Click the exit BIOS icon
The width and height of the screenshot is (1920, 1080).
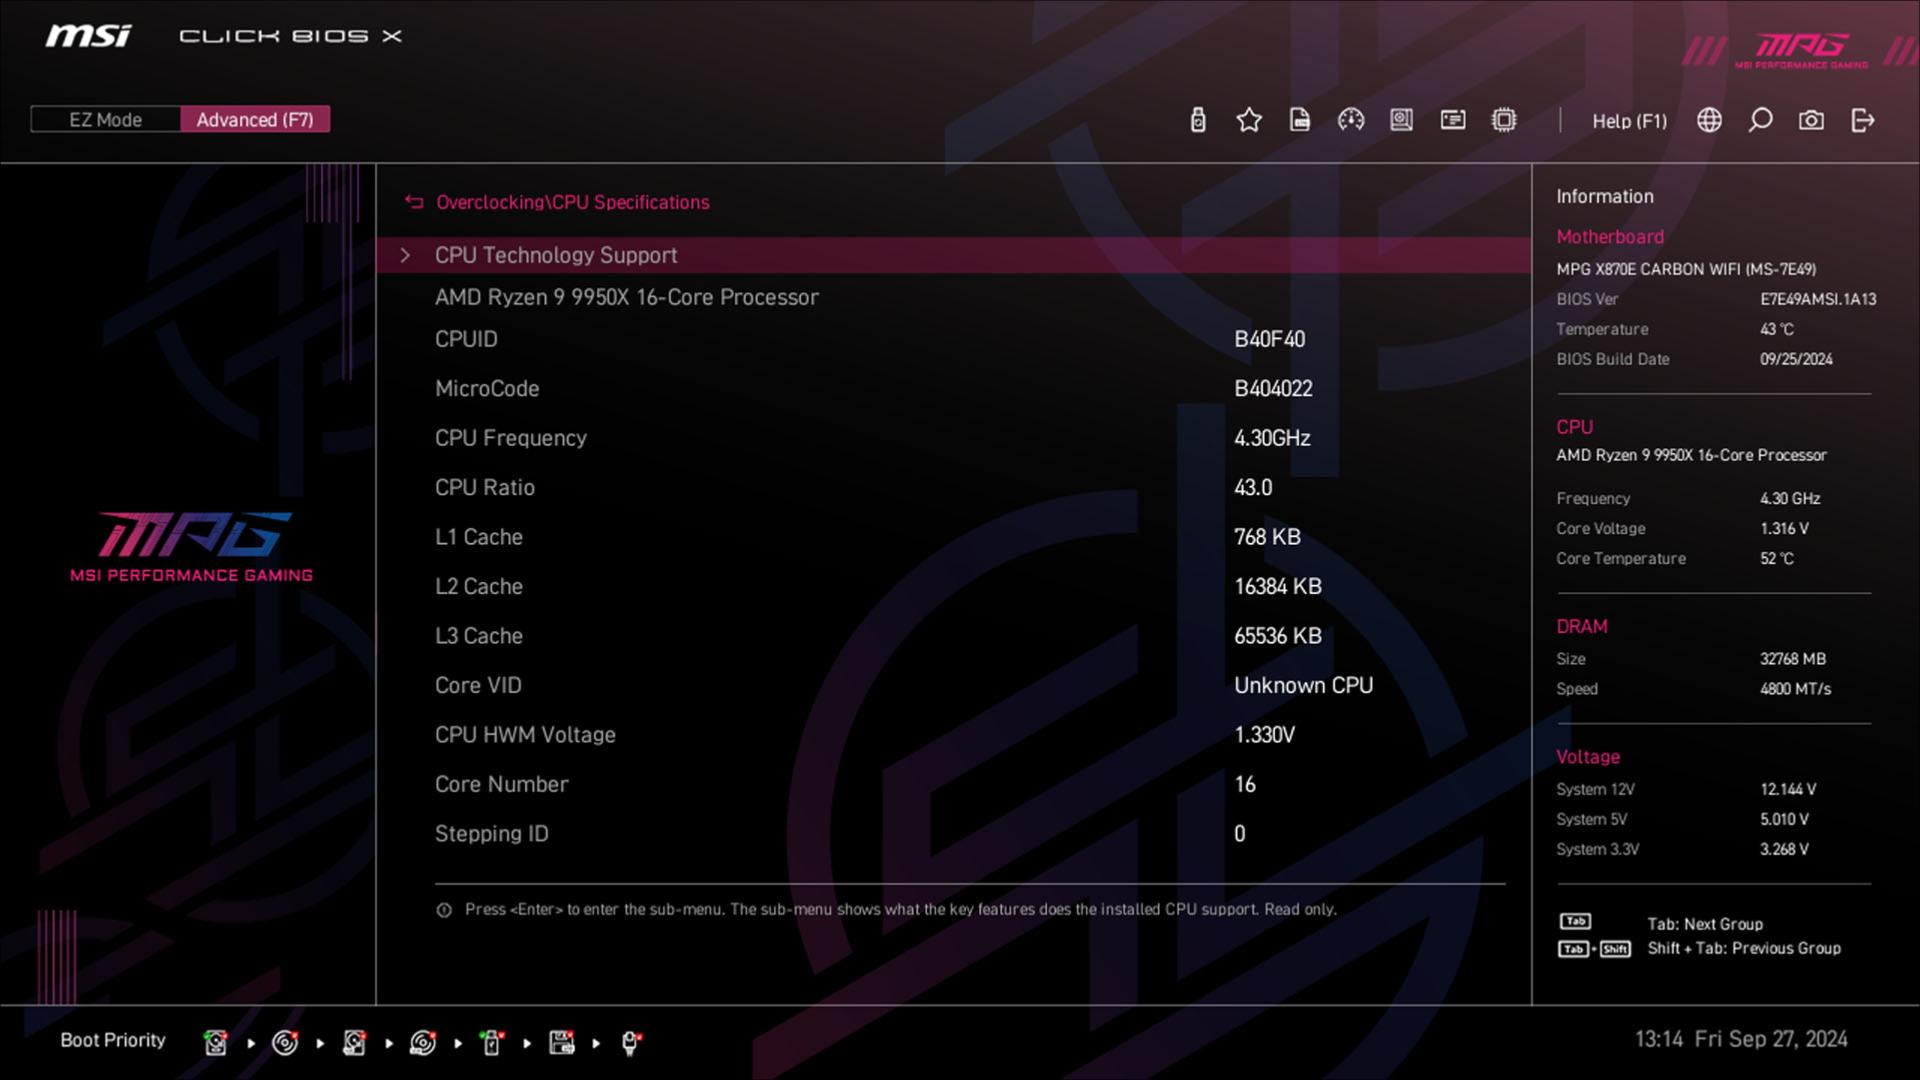(1862, 120)
